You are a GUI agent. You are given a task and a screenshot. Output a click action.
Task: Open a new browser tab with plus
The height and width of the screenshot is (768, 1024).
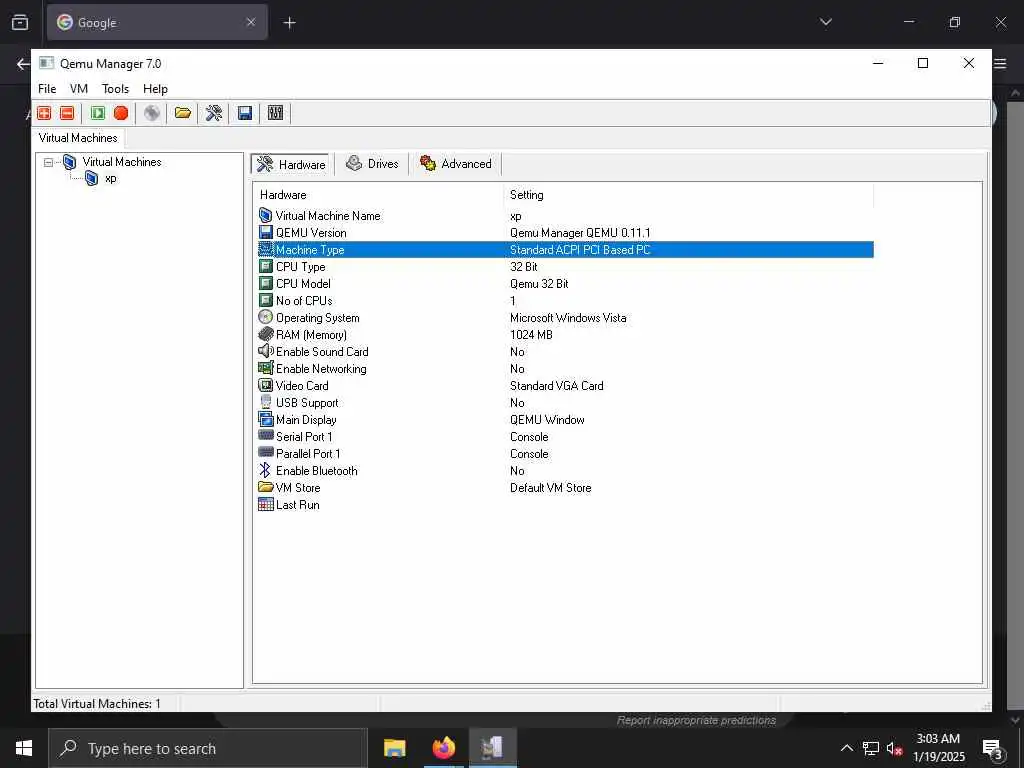(289, 23)
